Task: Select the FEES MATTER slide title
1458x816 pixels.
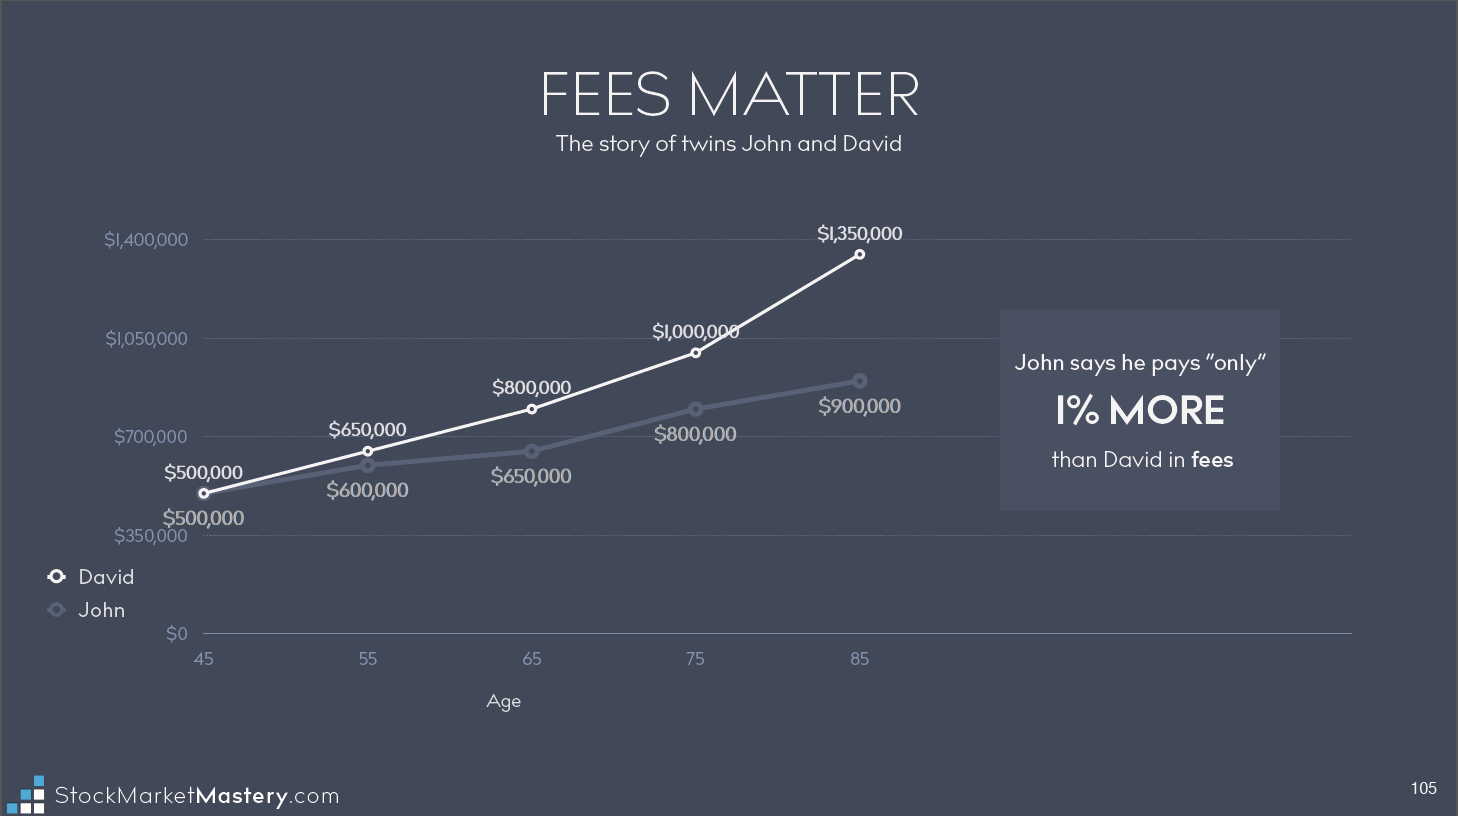Action: tap(729, 94)
